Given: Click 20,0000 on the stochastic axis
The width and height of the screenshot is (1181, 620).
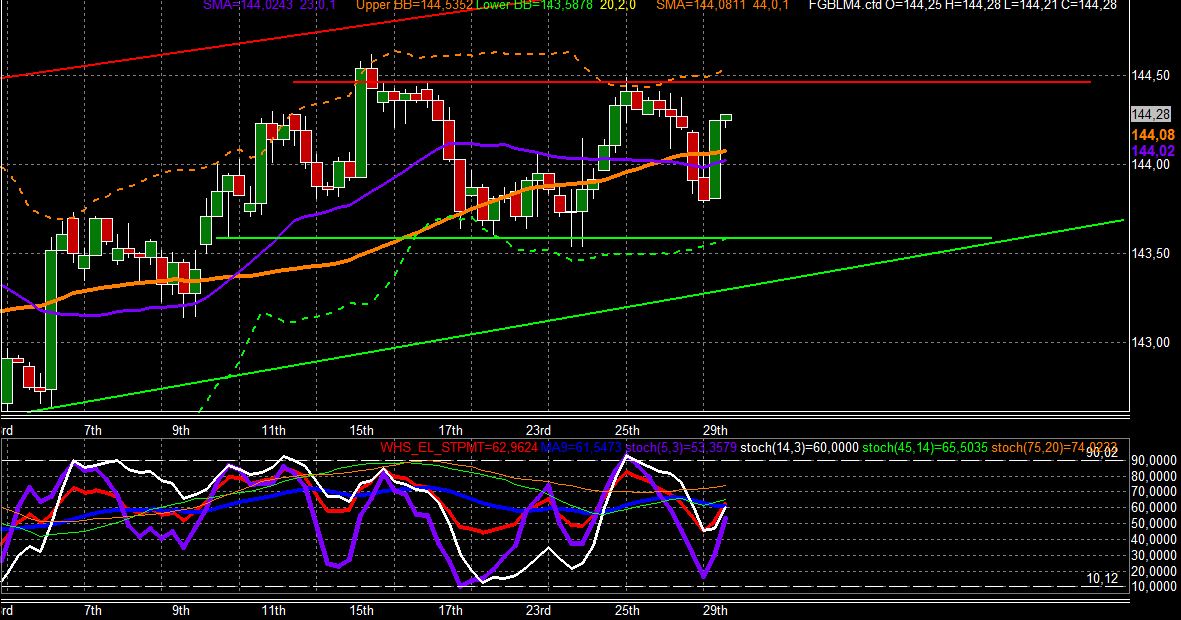Looking at the screenshot, I should (1154, 571).
